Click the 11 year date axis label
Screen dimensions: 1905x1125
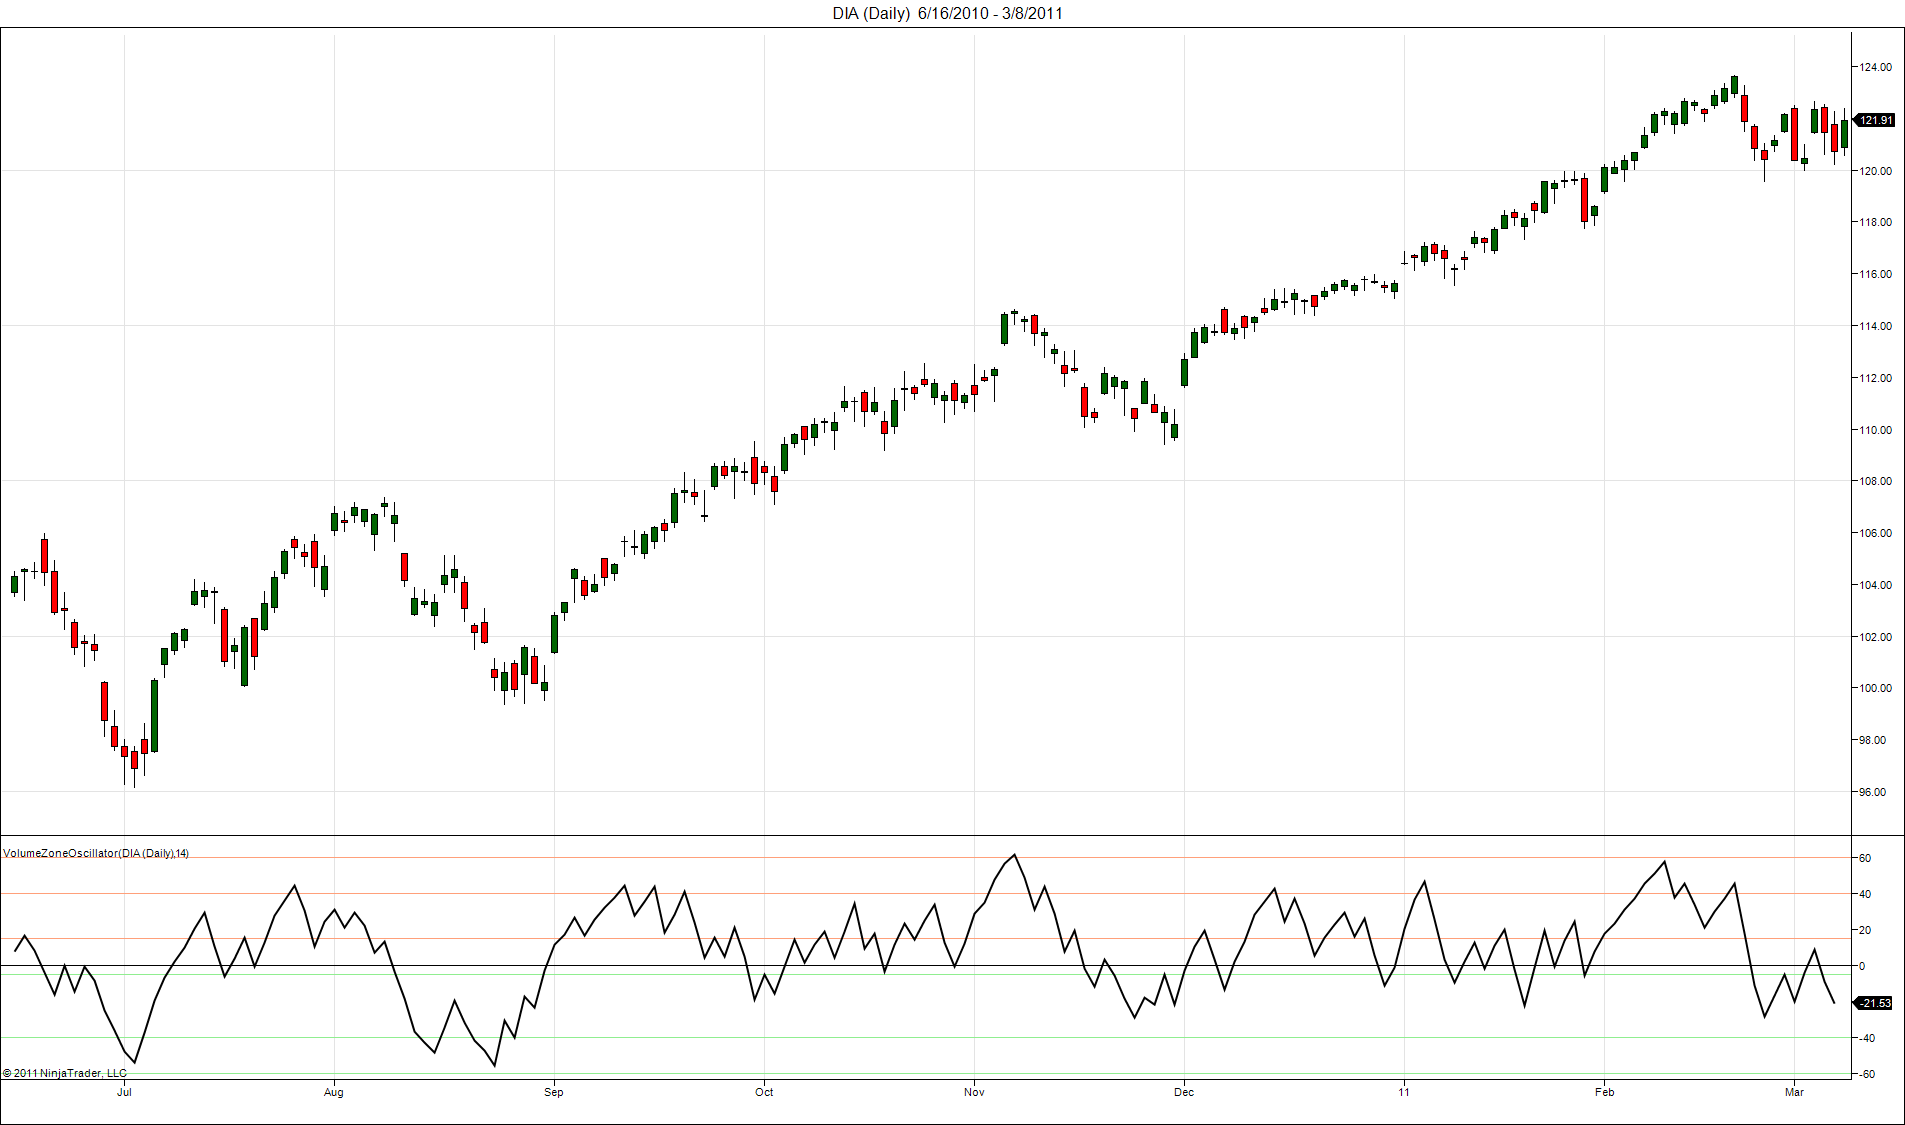coord(1404,1092)
